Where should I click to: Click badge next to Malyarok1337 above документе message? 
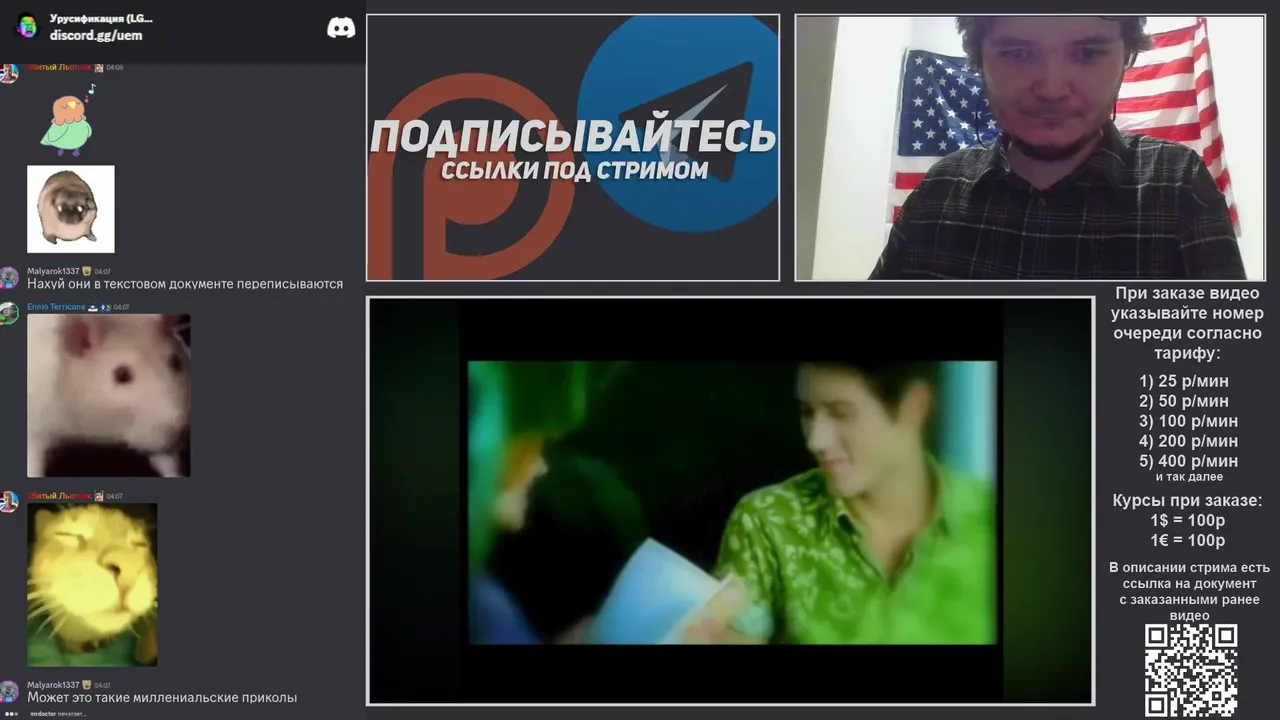tap(87, 271)
